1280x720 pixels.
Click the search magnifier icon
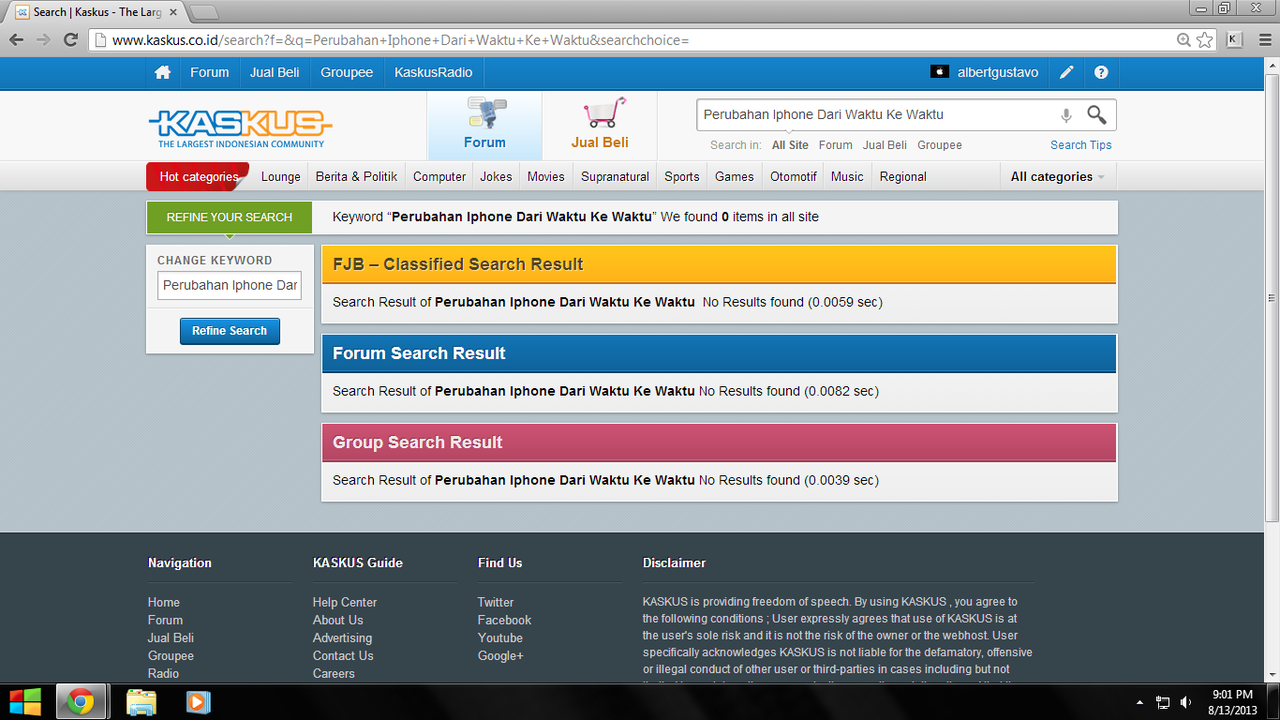point(1097,114)
